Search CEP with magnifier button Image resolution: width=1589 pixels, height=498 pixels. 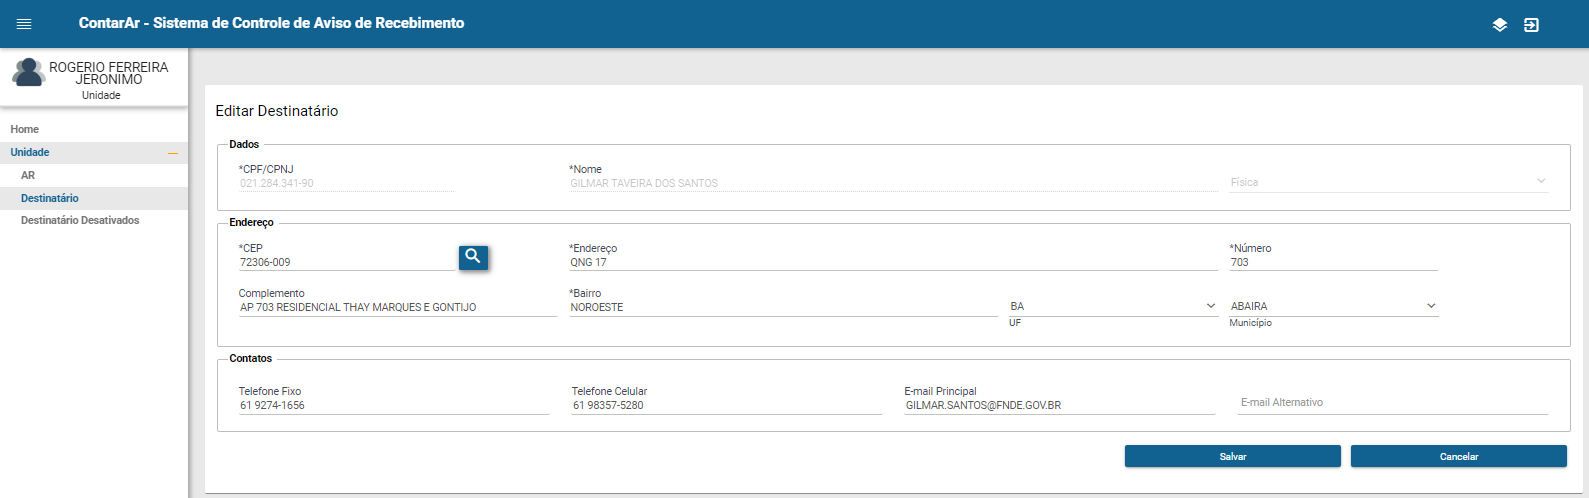[x=473, y=257]
